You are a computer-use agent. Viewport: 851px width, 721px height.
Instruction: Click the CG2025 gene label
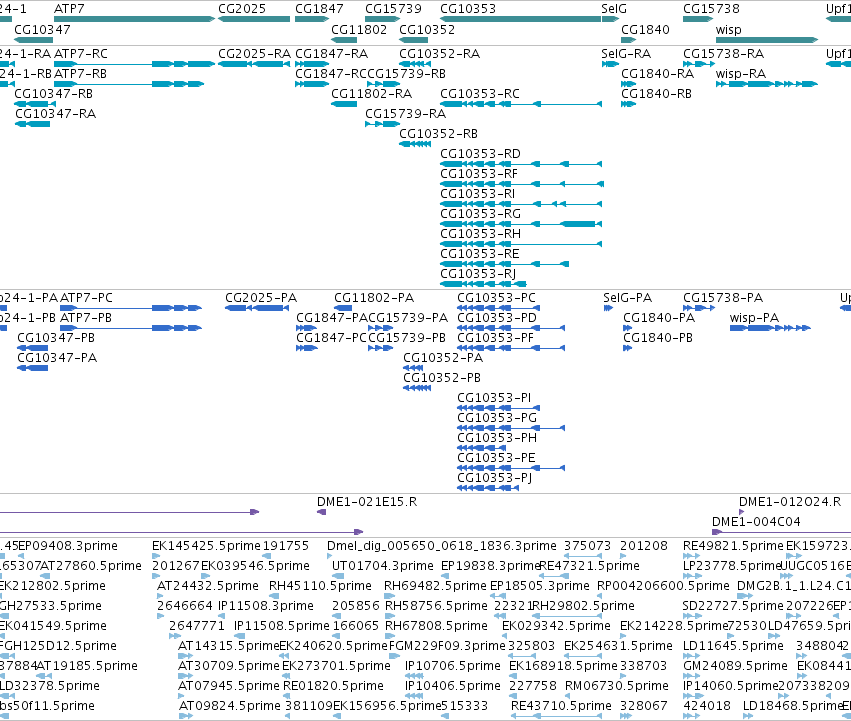pos(242,9)
